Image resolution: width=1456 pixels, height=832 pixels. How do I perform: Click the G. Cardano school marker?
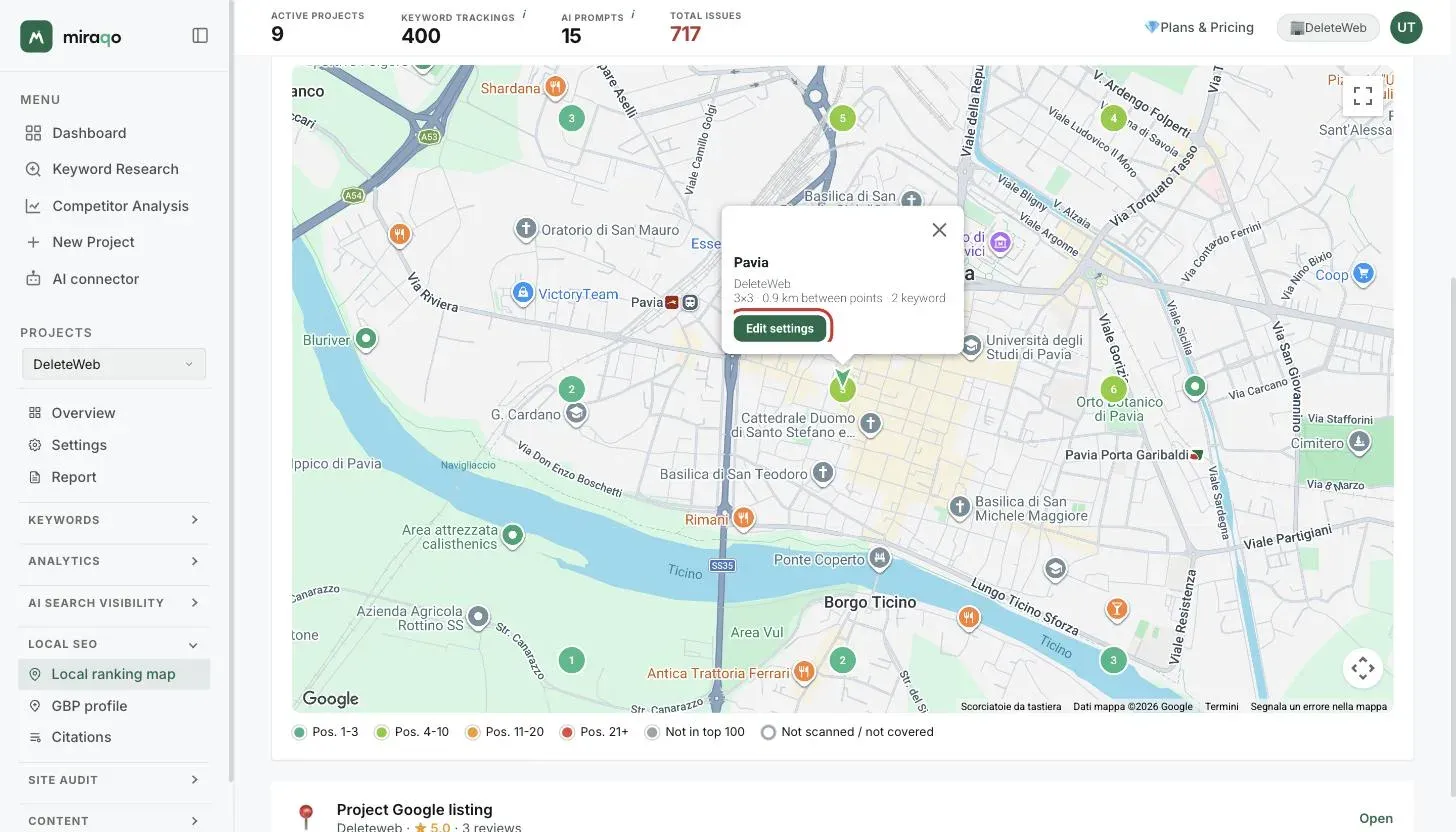(x=575, y=414)
